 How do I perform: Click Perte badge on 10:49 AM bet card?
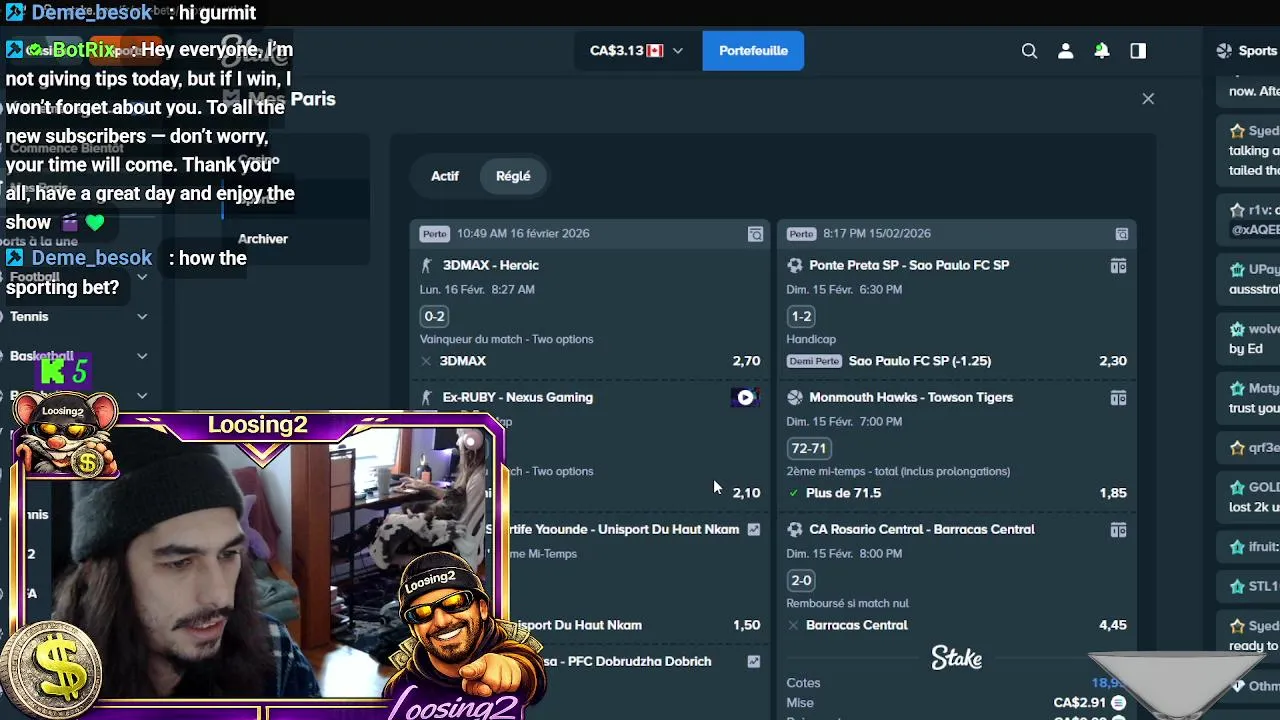coord(434,234)
